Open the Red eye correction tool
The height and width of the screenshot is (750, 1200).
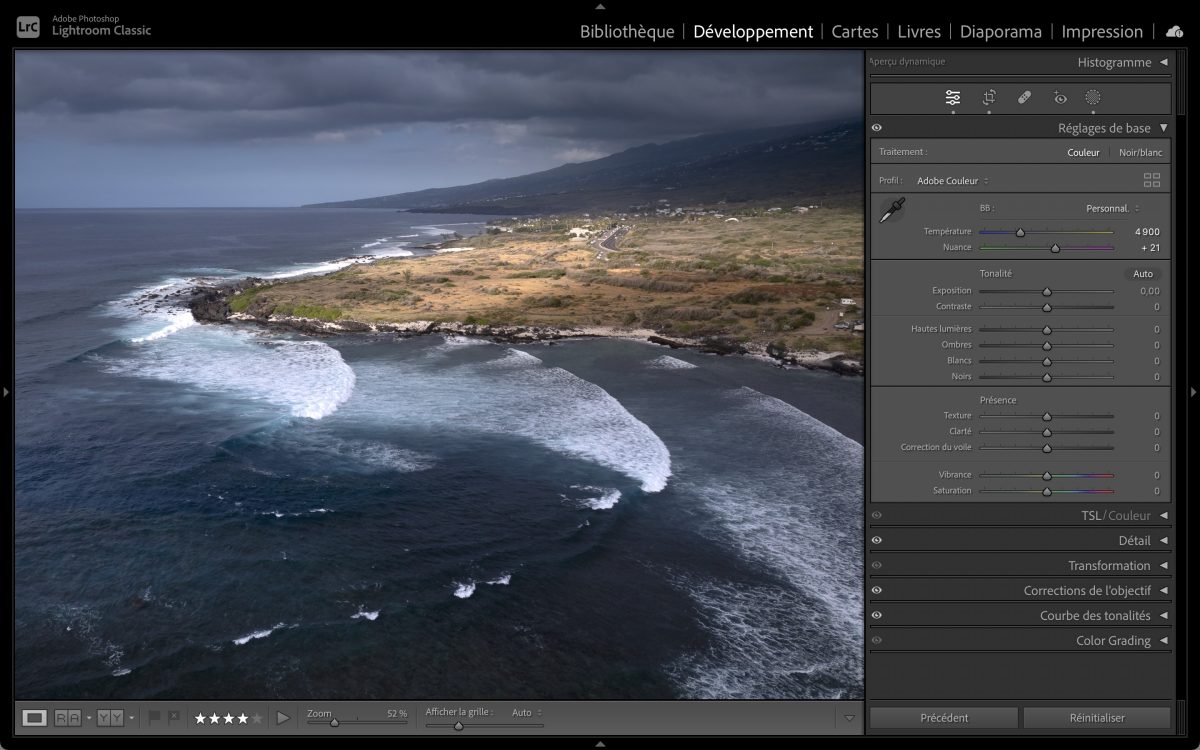tap(1060, 98)
